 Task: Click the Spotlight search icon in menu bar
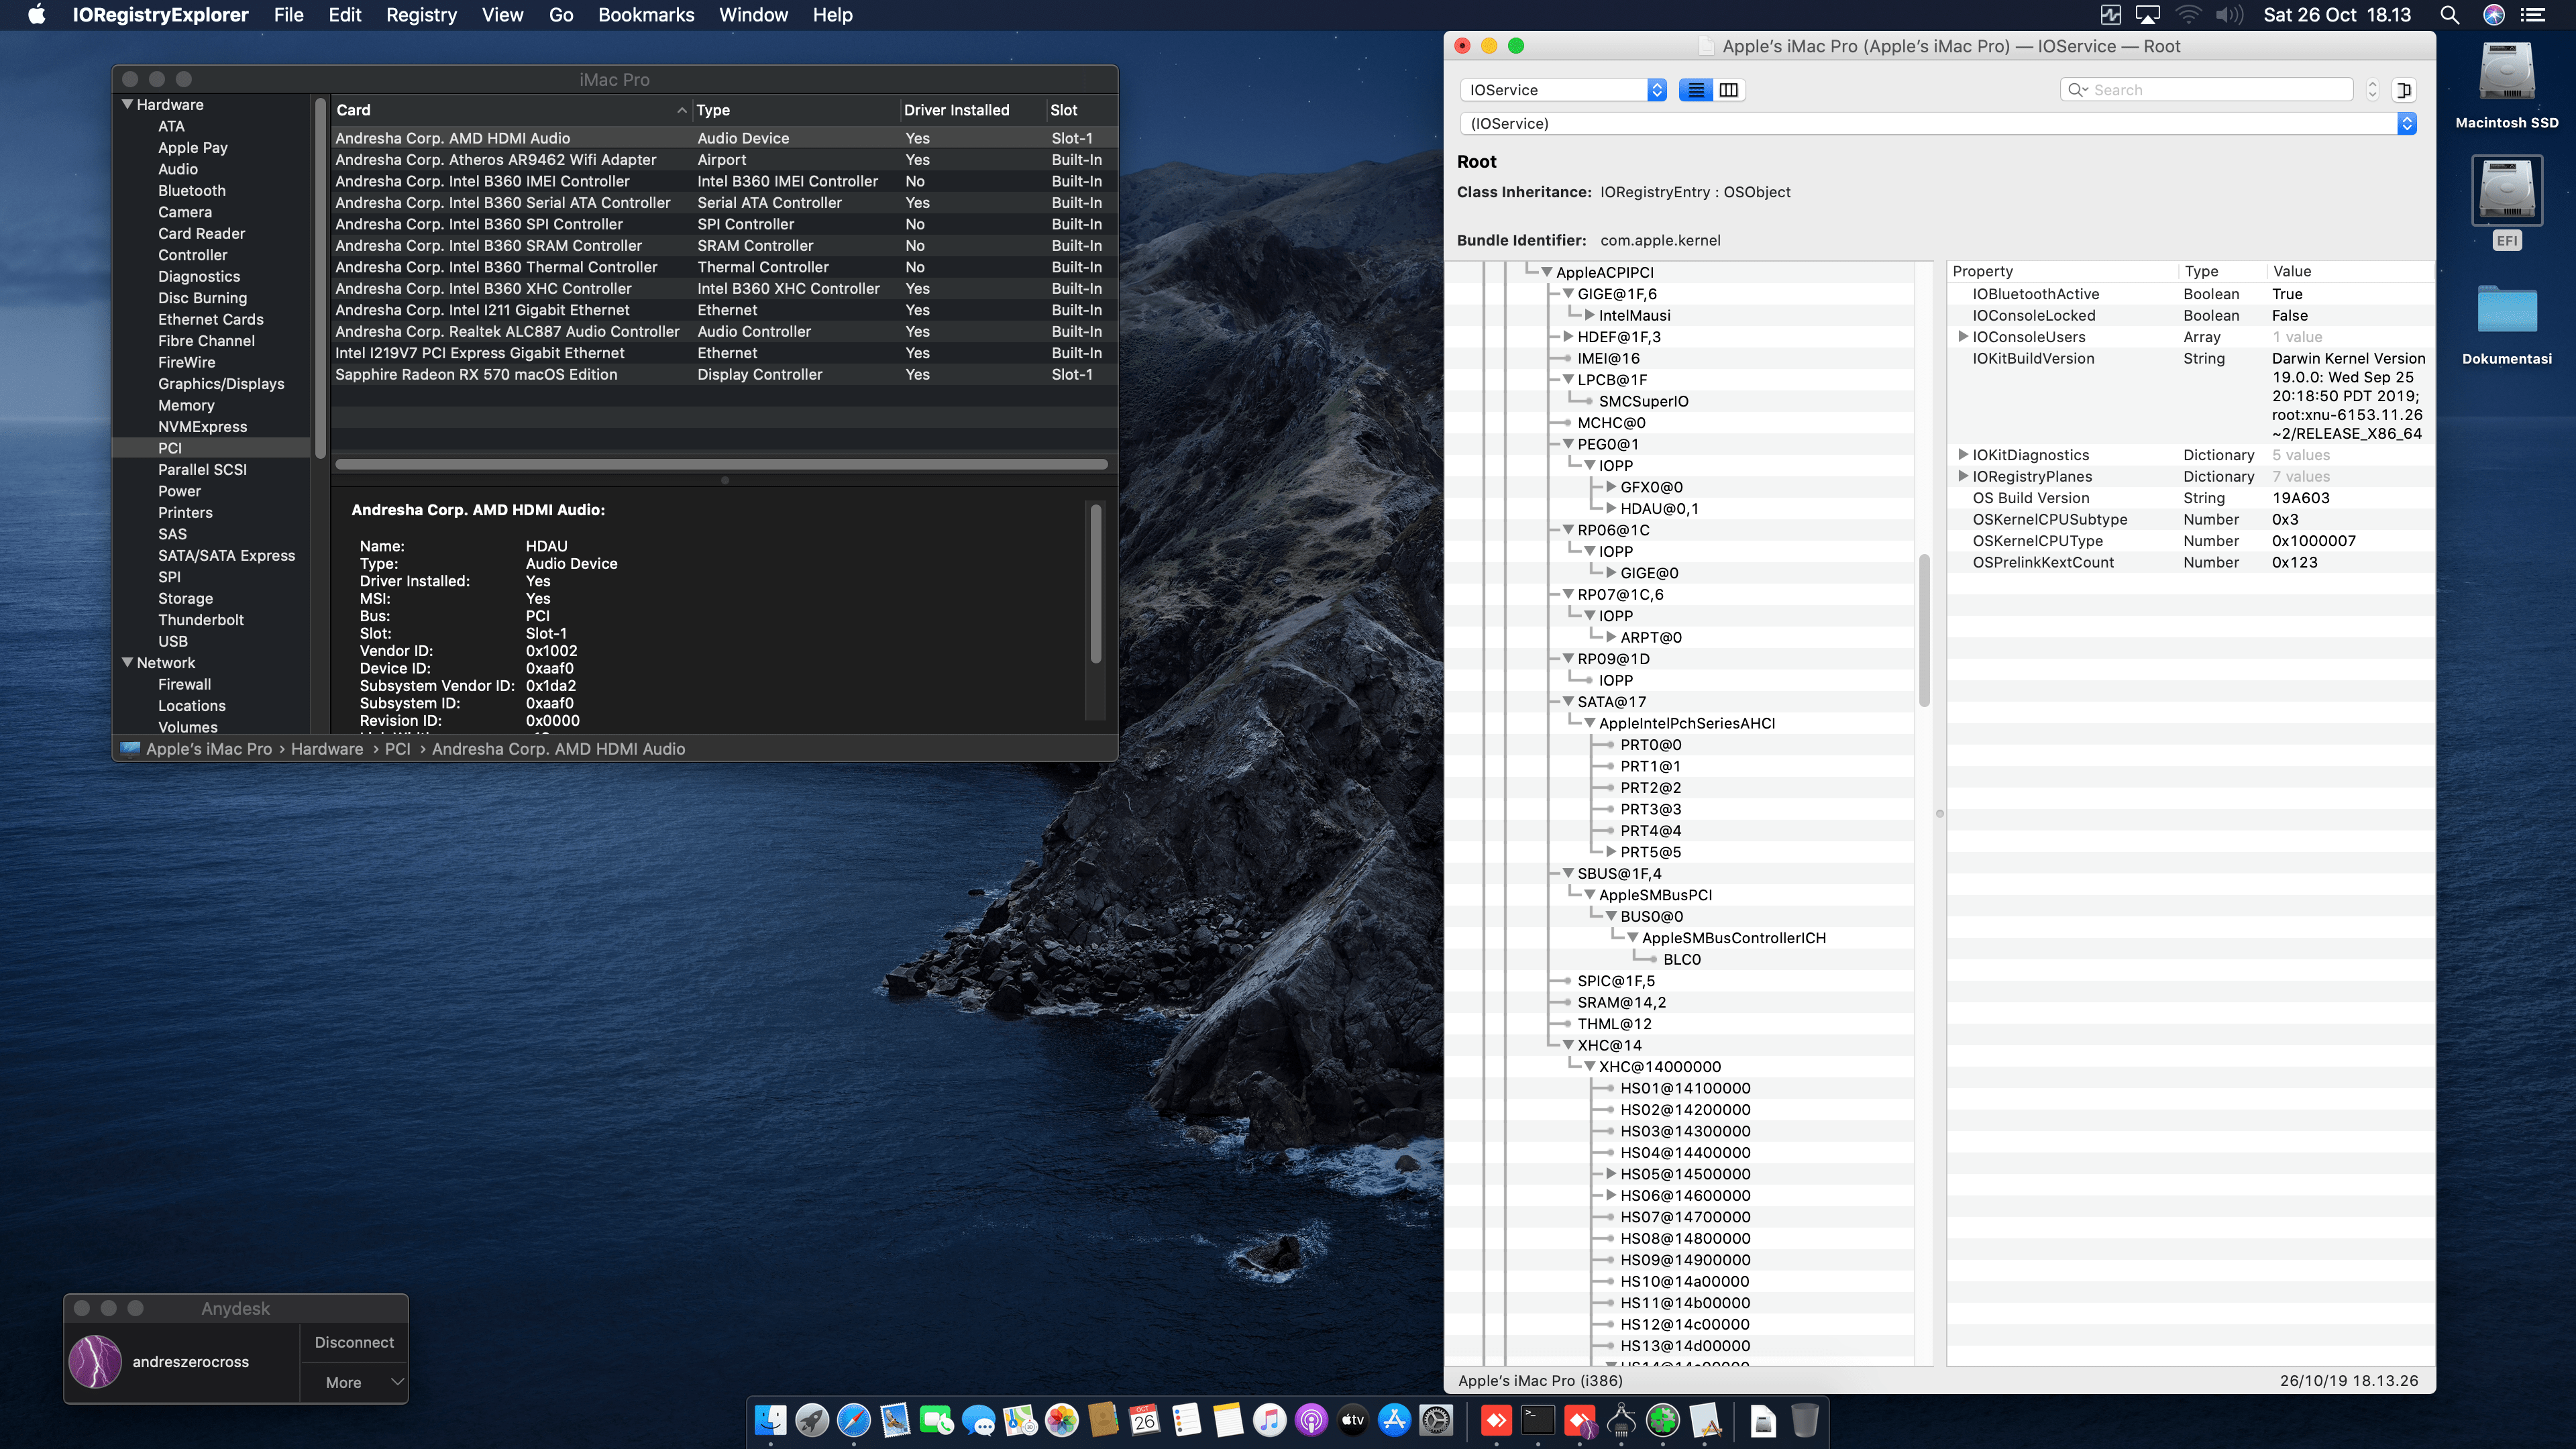[x=2449, y=15]
